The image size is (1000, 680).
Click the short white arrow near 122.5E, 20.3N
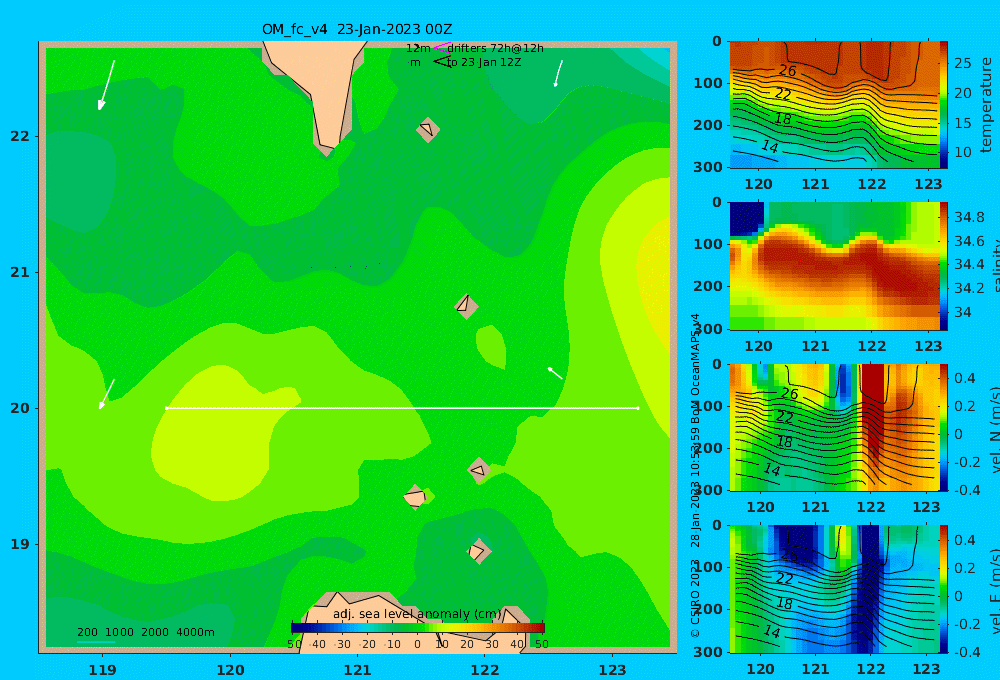tap(555, 373)
